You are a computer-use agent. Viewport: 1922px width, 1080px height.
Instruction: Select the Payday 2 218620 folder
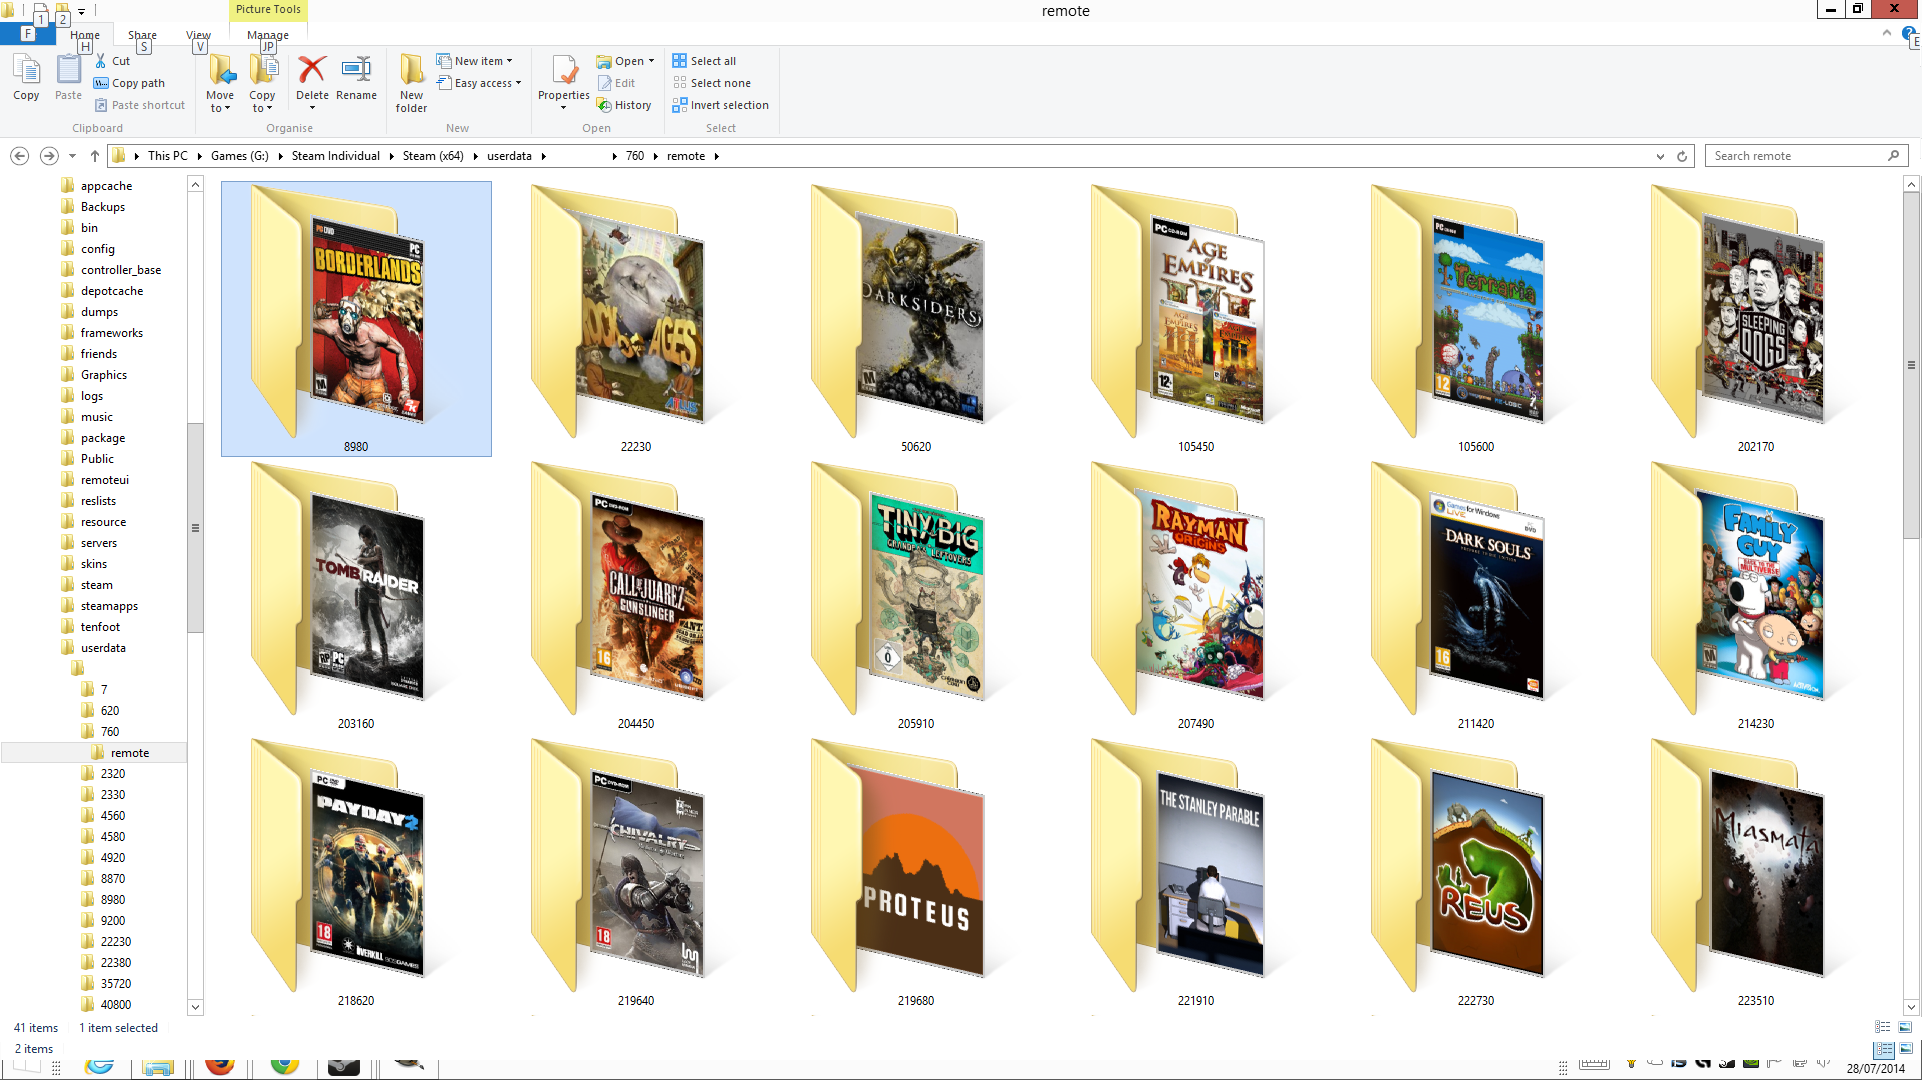click(356, 872)
